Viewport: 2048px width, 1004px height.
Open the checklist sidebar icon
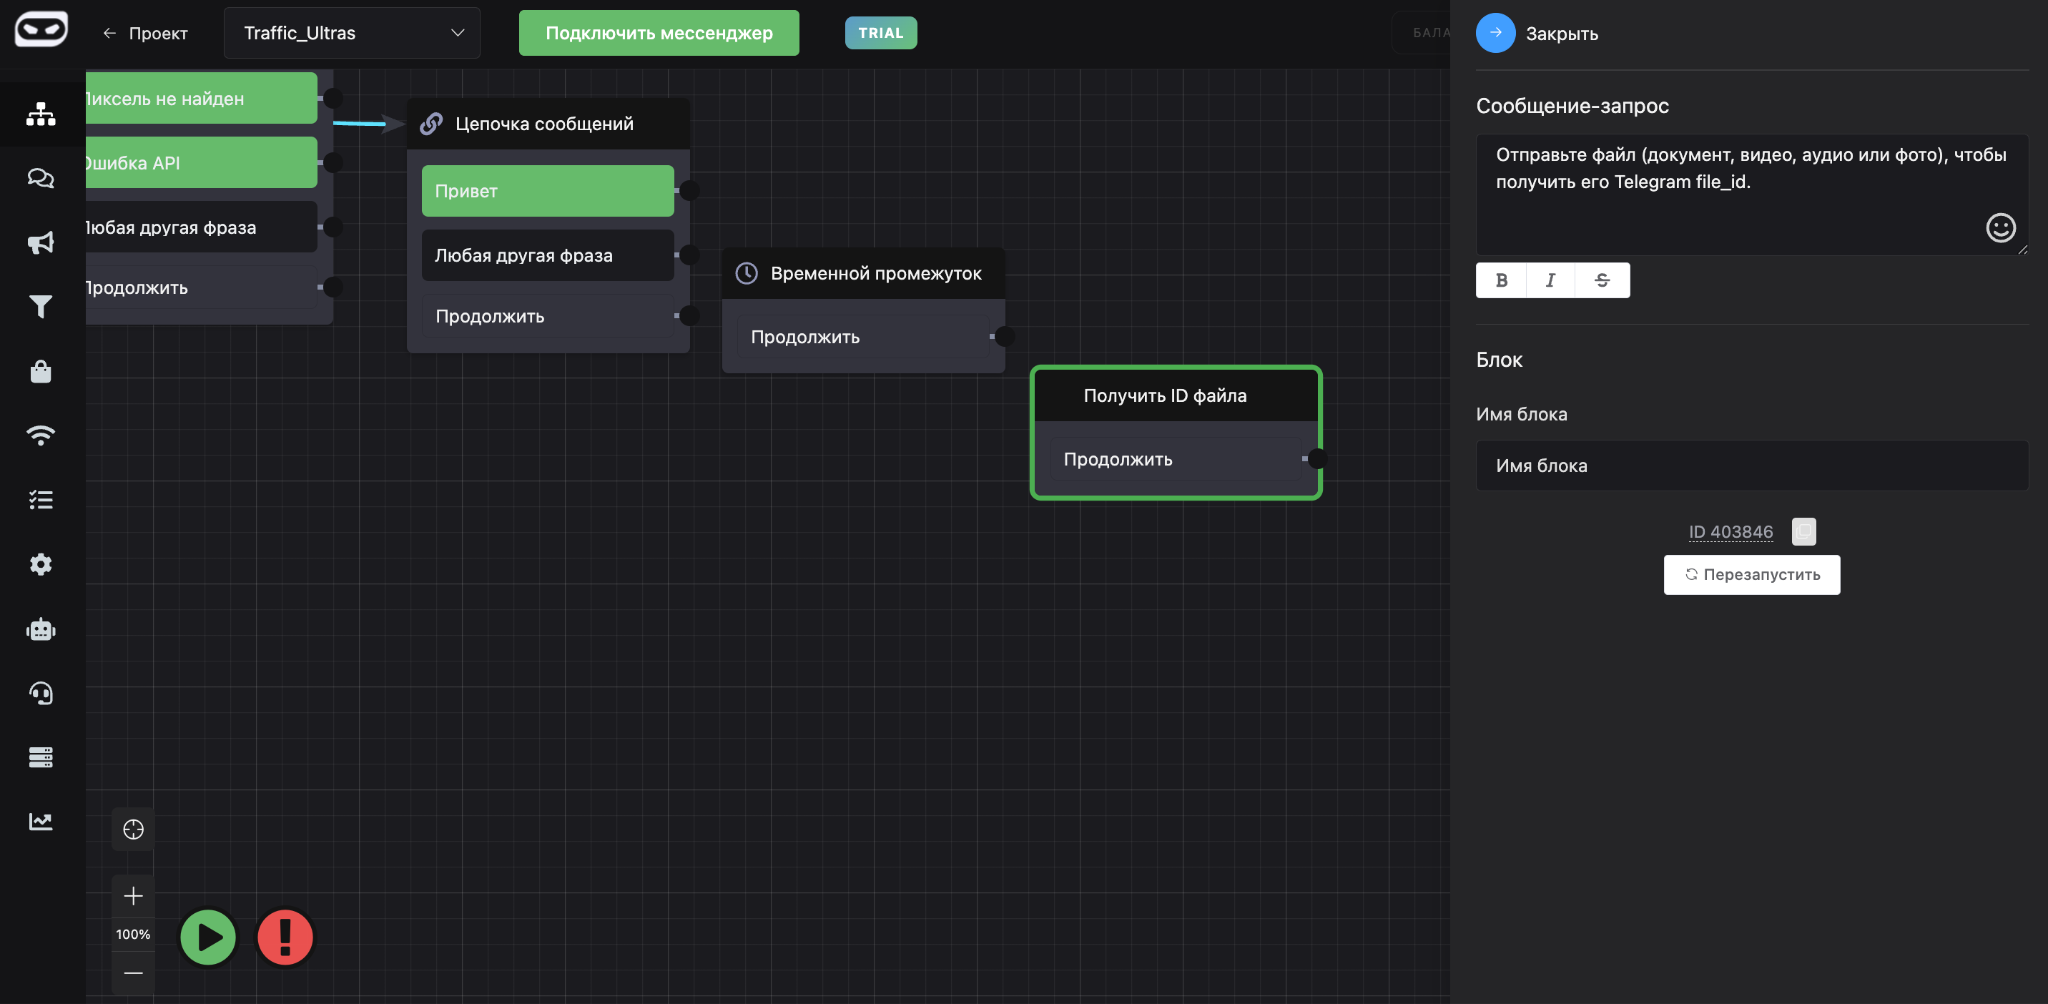point(41,500)
